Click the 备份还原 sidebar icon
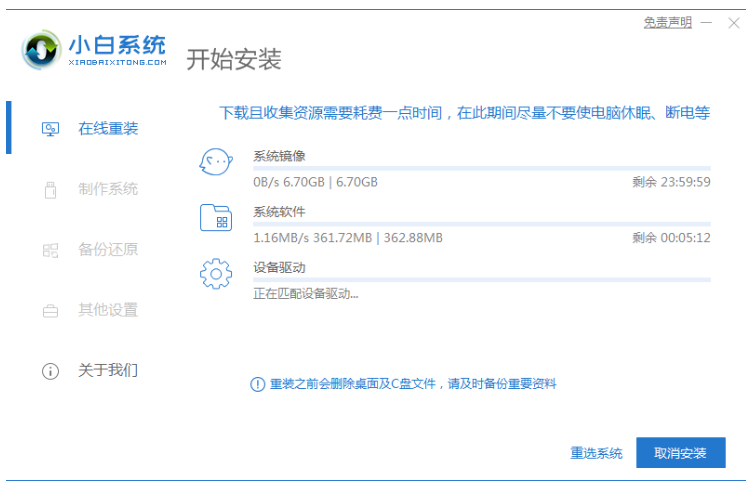752x486 pixels. click(50, 250)
